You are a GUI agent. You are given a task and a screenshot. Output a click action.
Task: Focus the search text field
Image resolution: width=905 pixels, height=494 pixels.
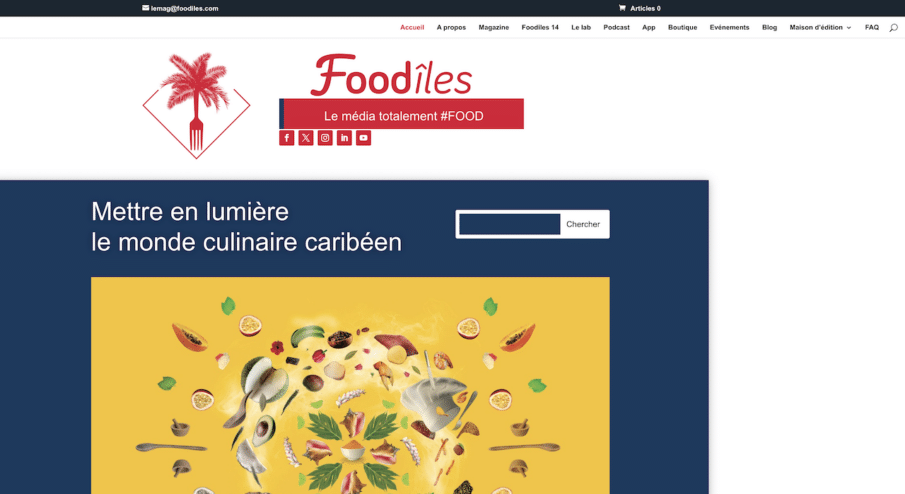[510, 224]
